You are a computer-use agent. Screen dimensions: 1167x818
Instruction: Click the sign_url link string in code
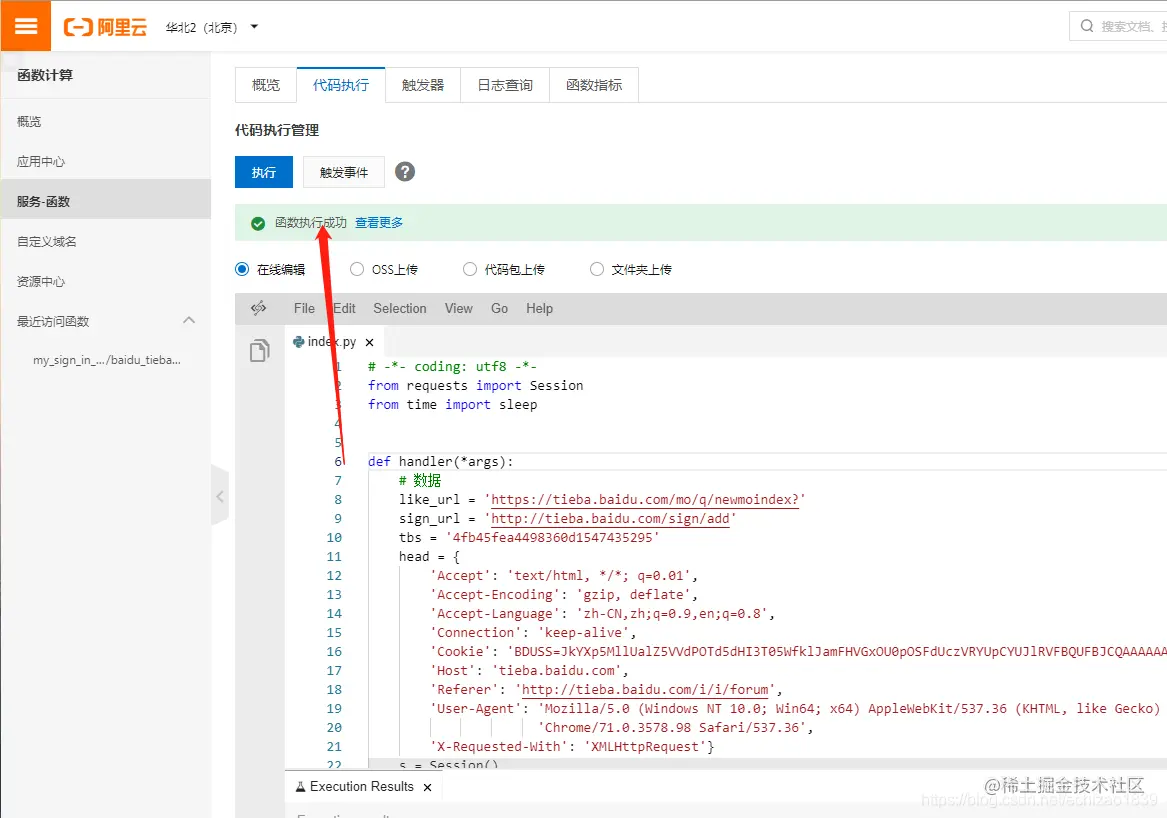610,519
